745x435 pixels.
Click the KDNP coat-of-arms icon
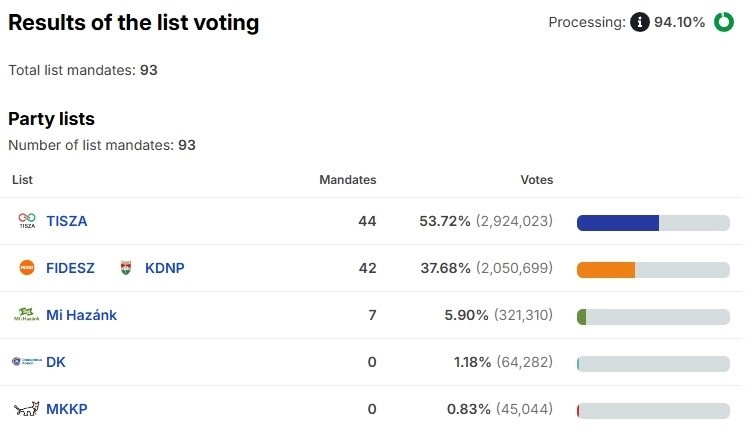[126, 268]
